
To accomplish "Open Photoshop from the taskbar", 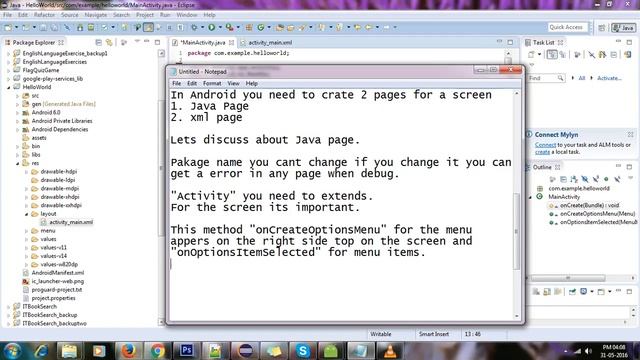I will [187, 351].
